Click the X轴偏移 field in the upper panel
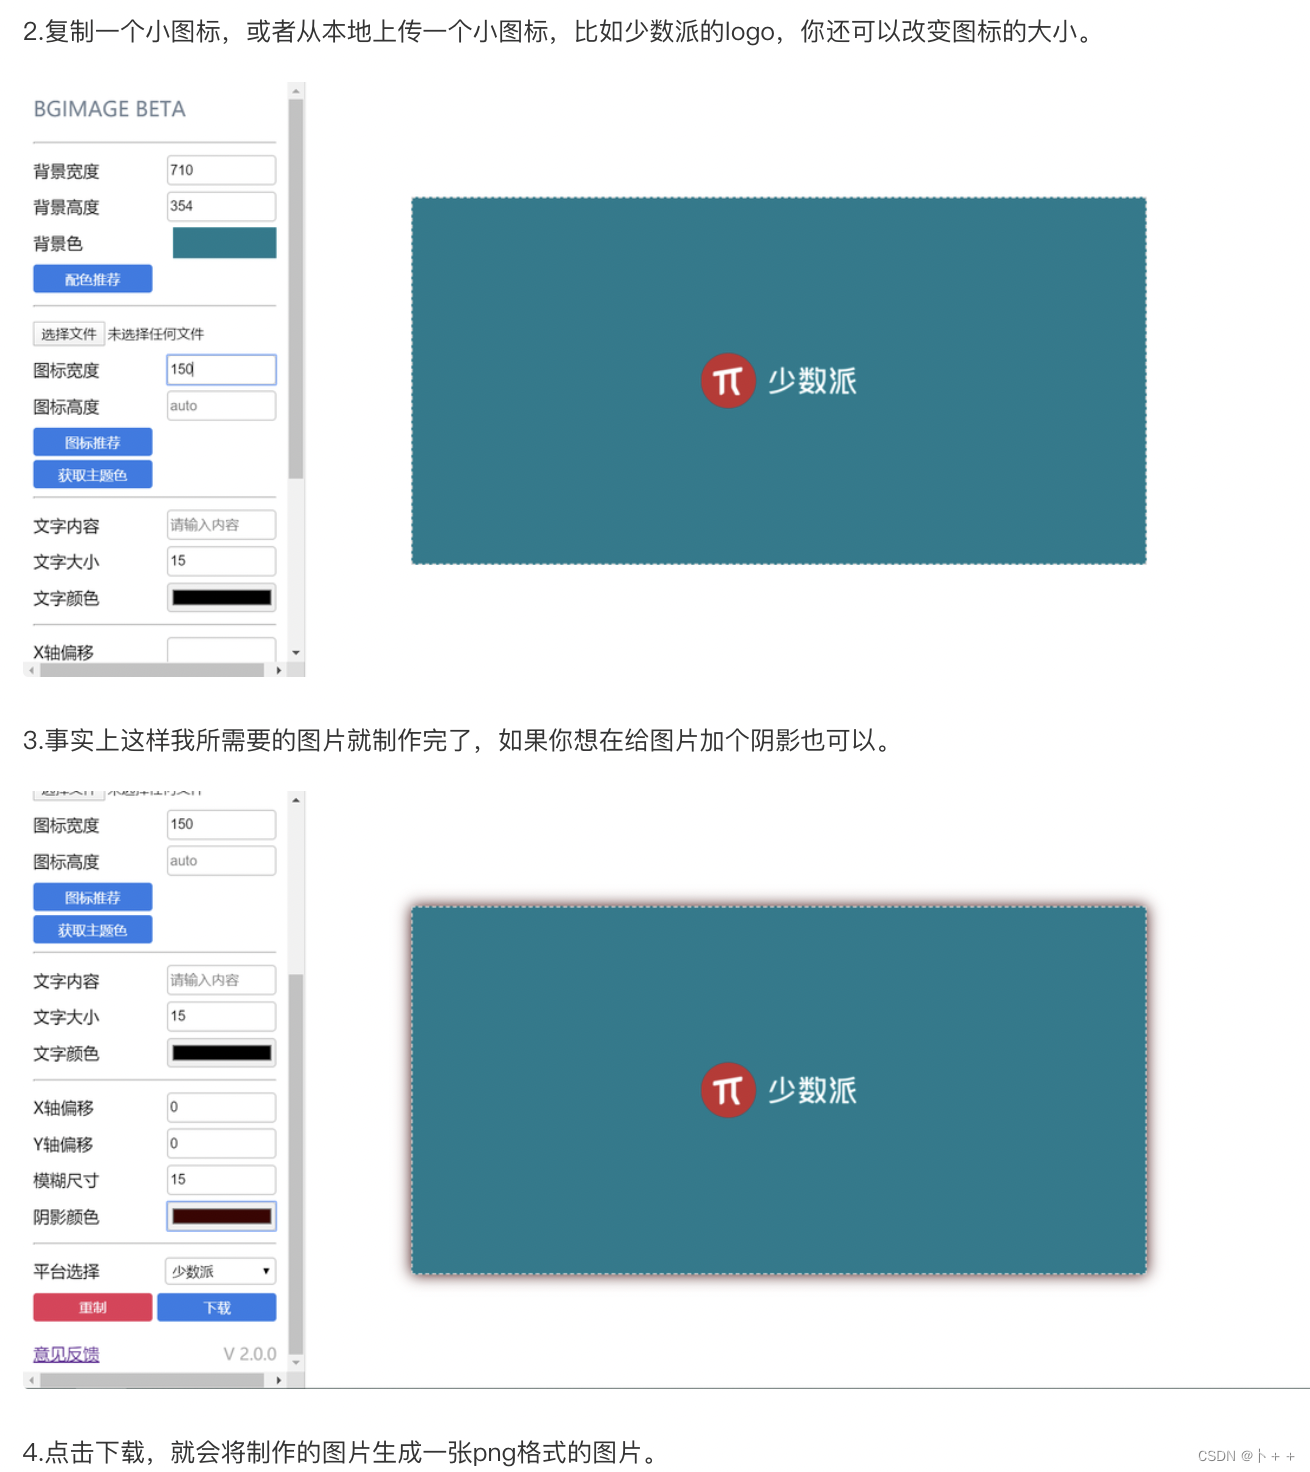The image size is (1310, 1472). tap(221, 650)
